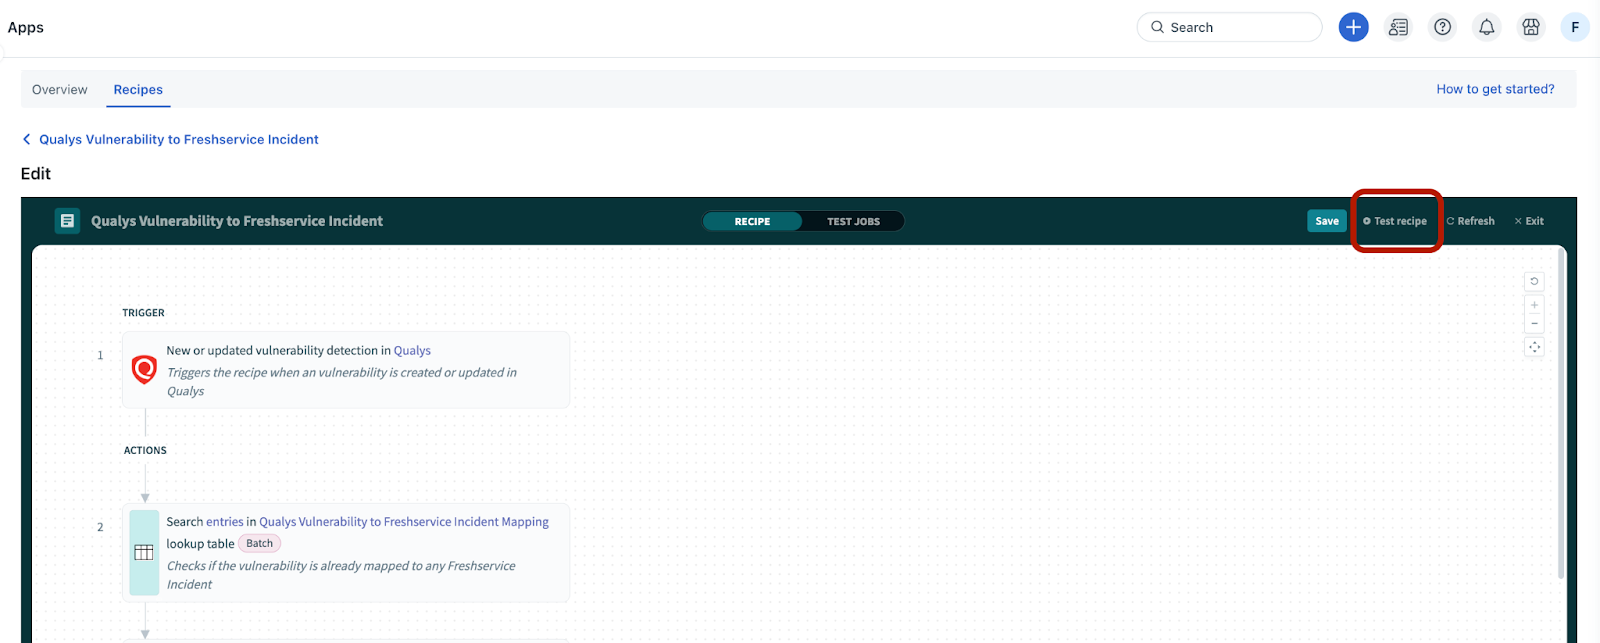Select the Search entries action card
Image resolution: width=1600 pixels, height=643 pixels.
[x=346, y=553]
